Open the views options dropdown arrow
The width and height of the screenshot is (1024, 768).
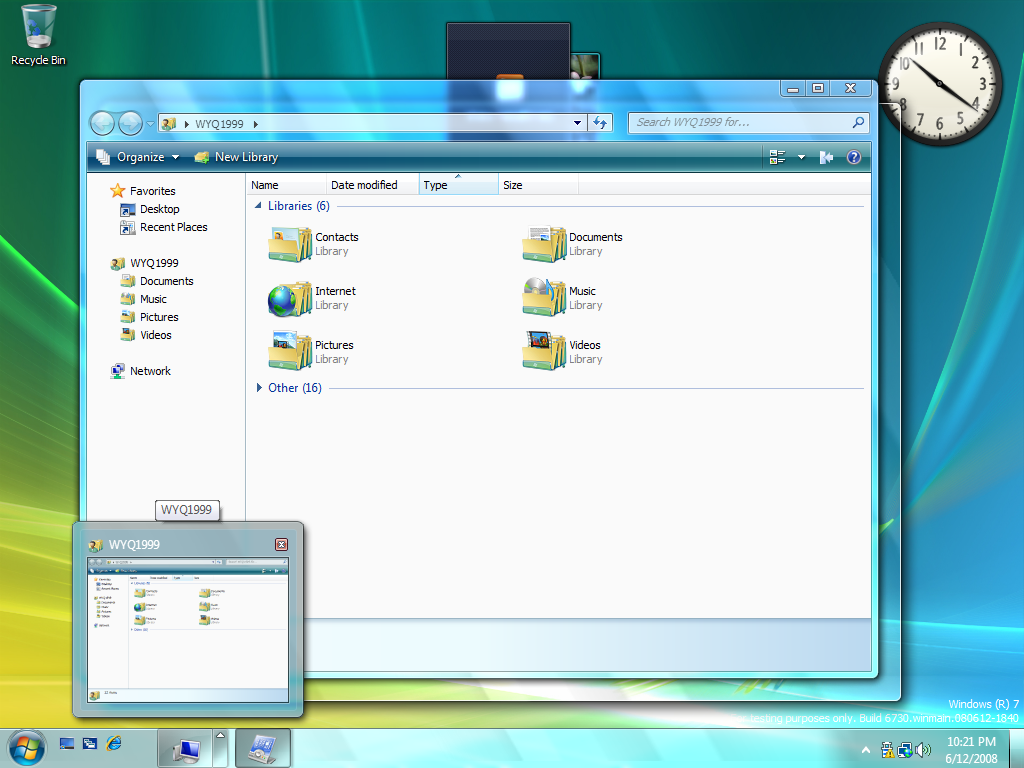801,157
